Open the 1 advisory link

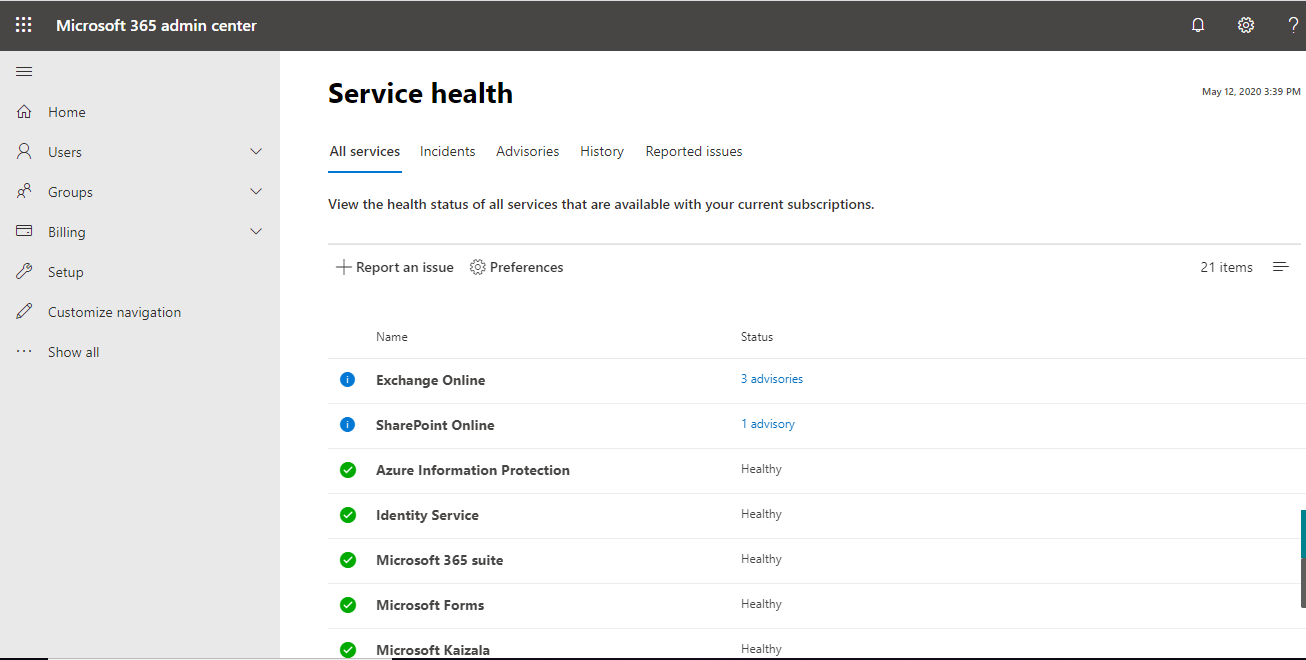tap(768, 424)
